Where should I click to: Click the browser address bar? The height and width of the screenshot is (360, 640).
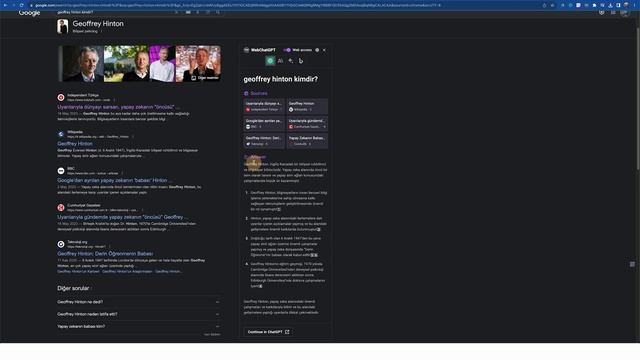(x=286, y=5)
